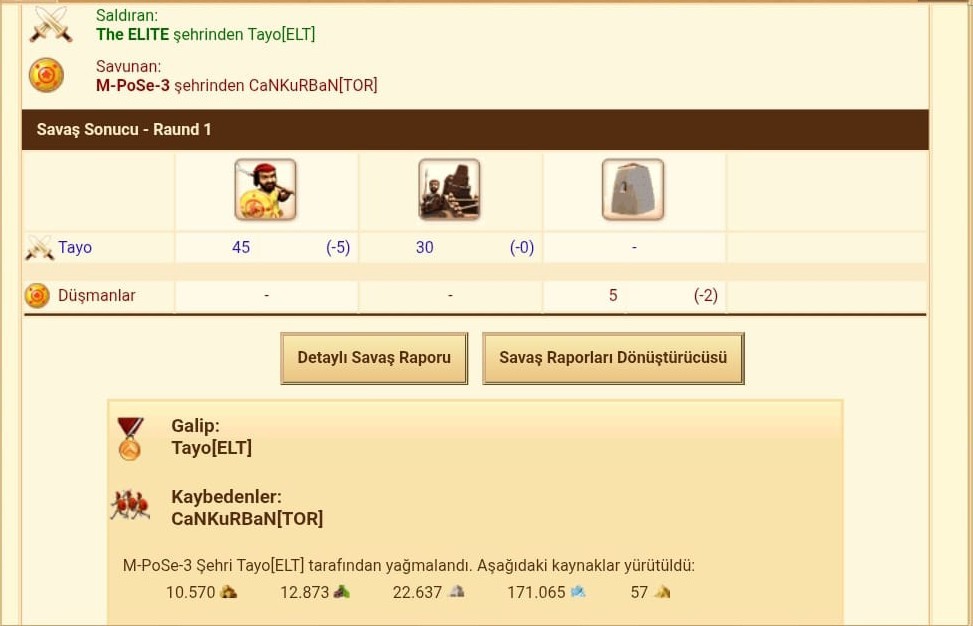
Task: Select the red-turban swordsman unit icon
Action: [266, 189]
